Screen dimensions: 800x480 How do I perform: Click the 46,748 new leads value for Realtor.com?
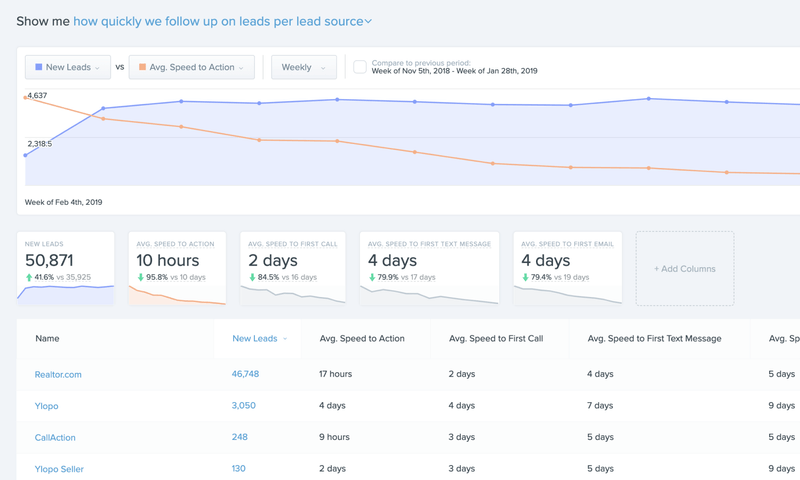click(245, 374)
